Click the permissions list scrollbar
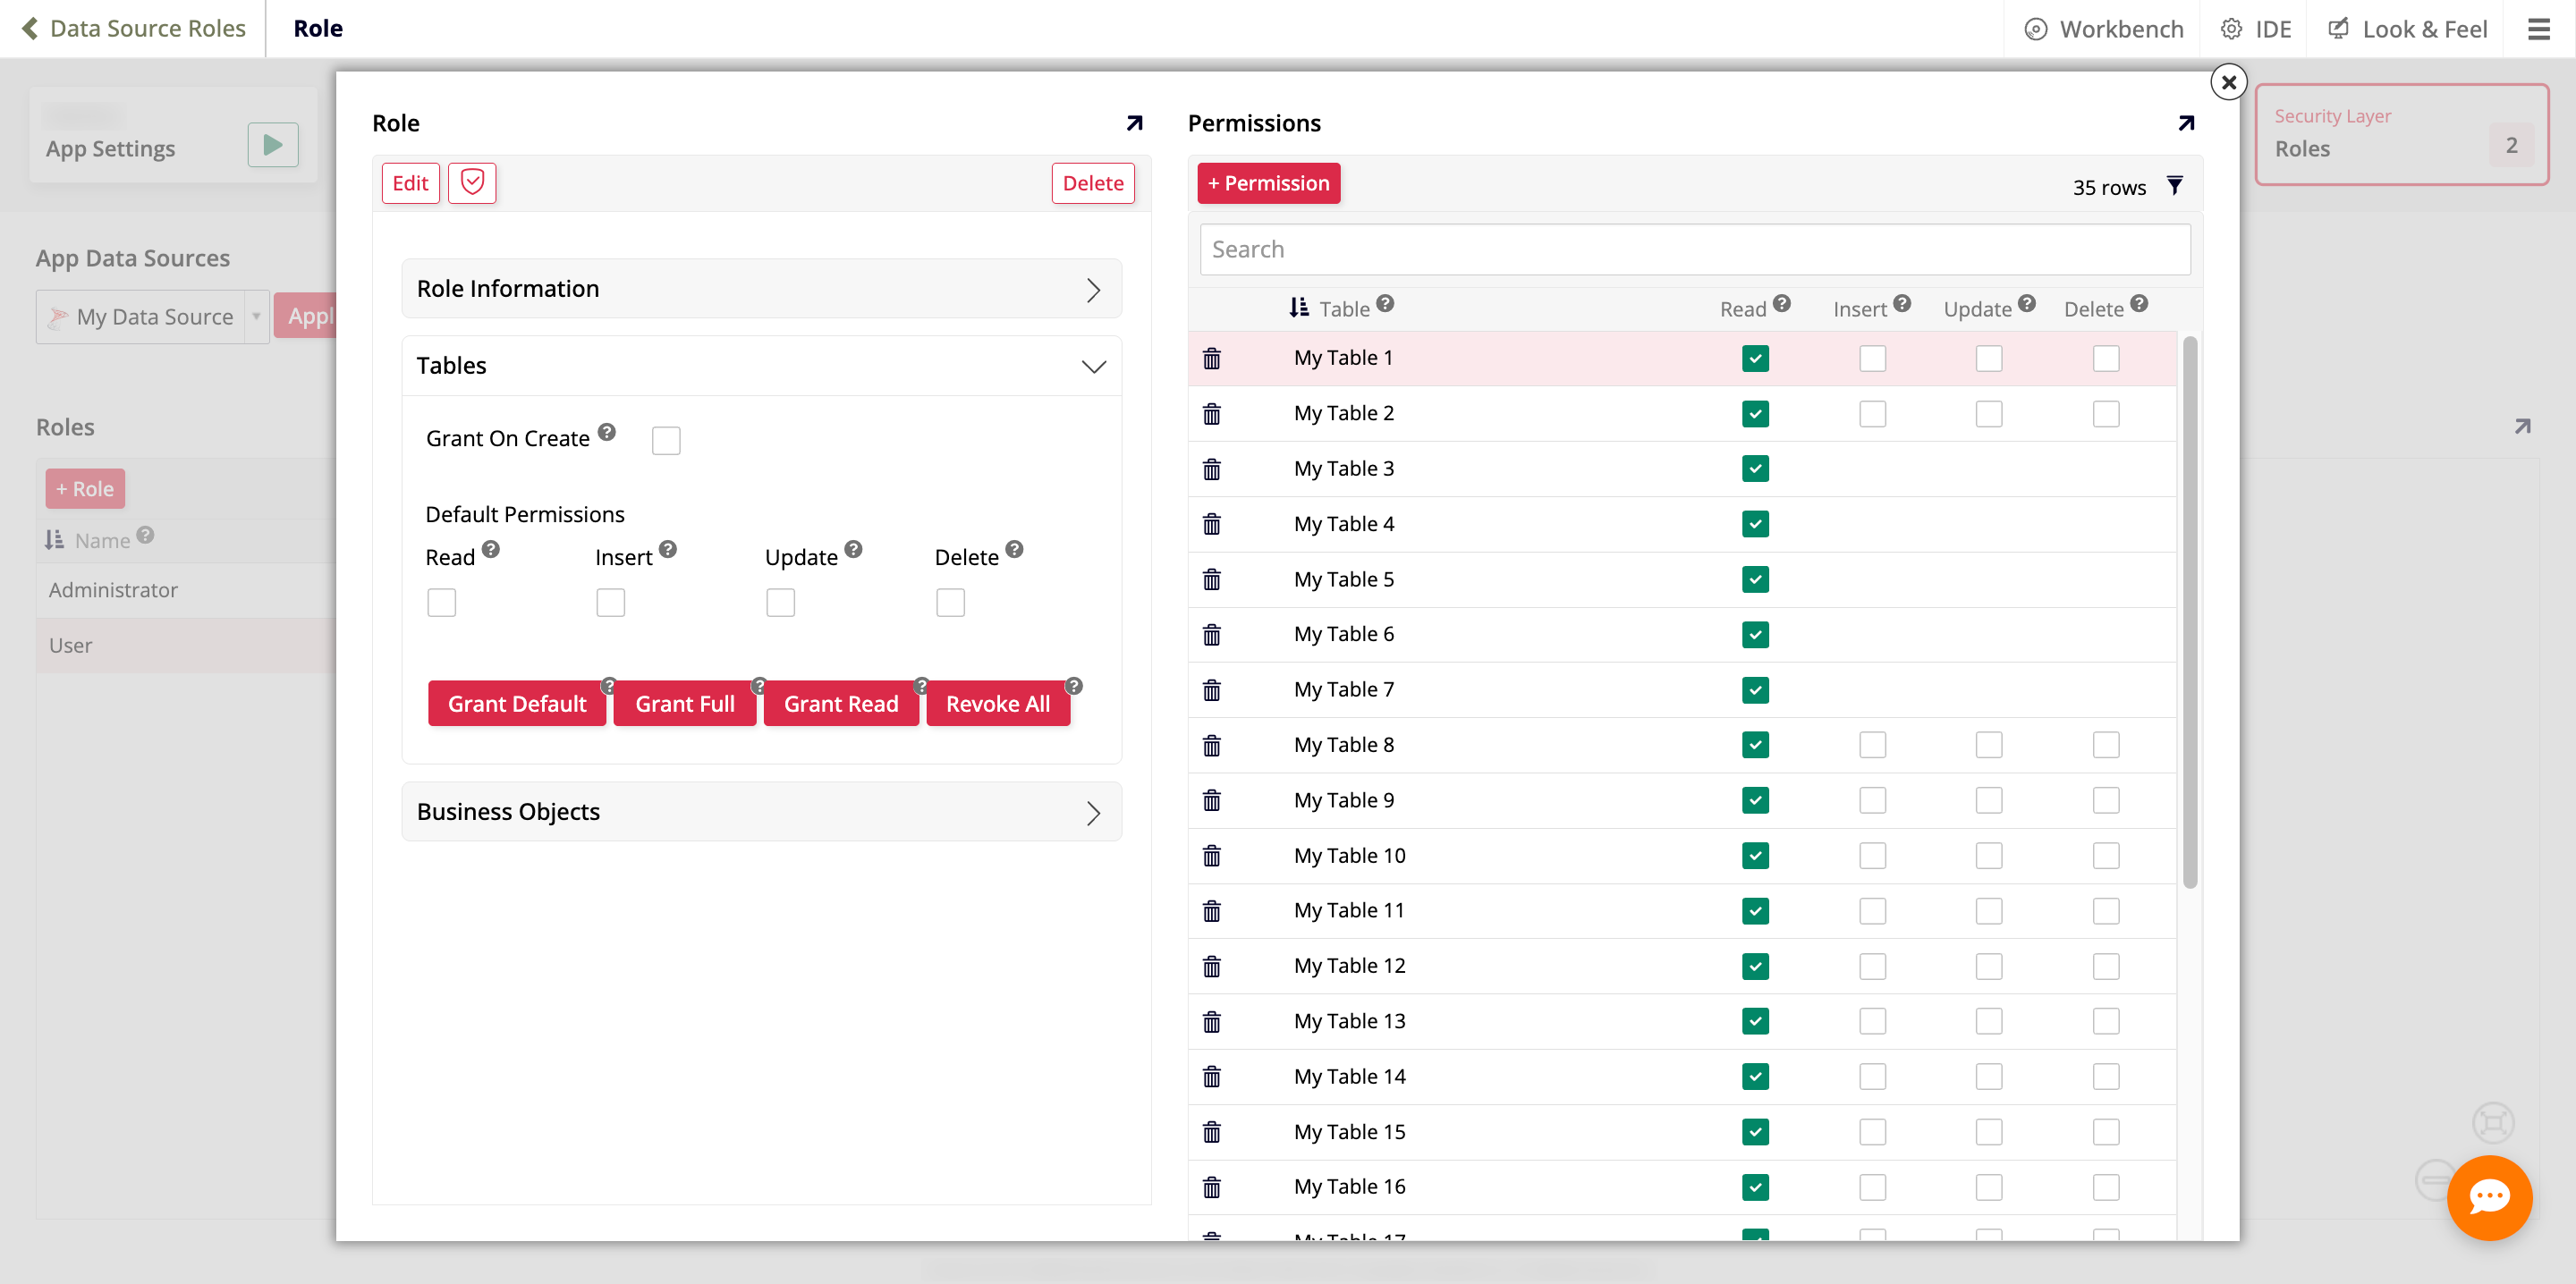2576x1284 pixels. [x=2190, y=612]
